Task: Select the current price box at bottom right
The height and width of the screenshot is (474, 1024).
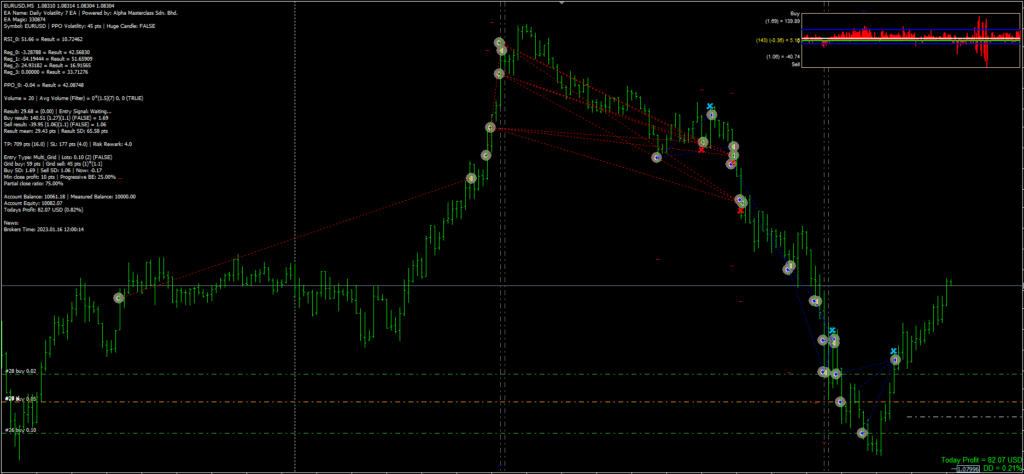Action: (x=967, y=468)
